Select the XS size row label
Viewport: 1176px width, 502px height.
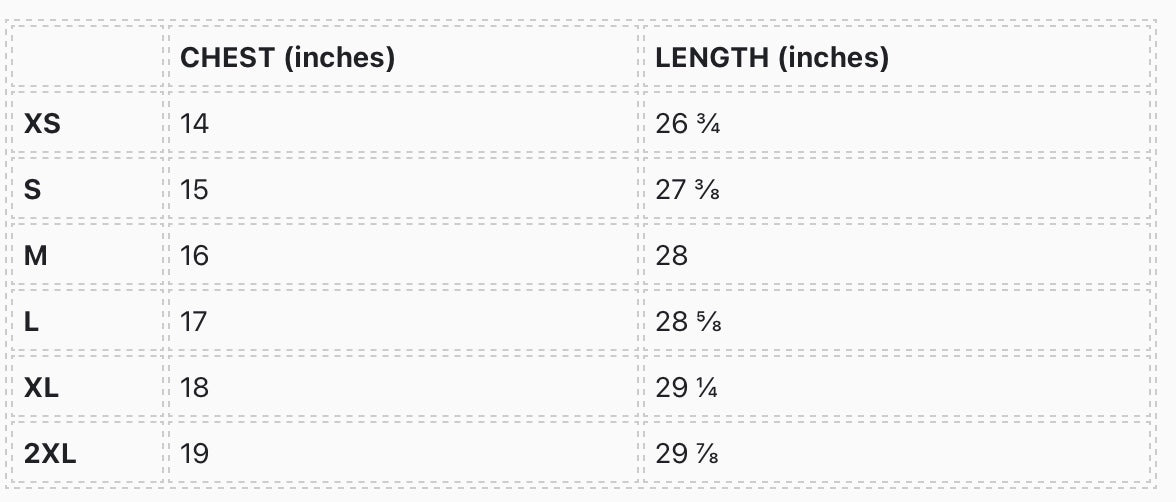(42, 123)
